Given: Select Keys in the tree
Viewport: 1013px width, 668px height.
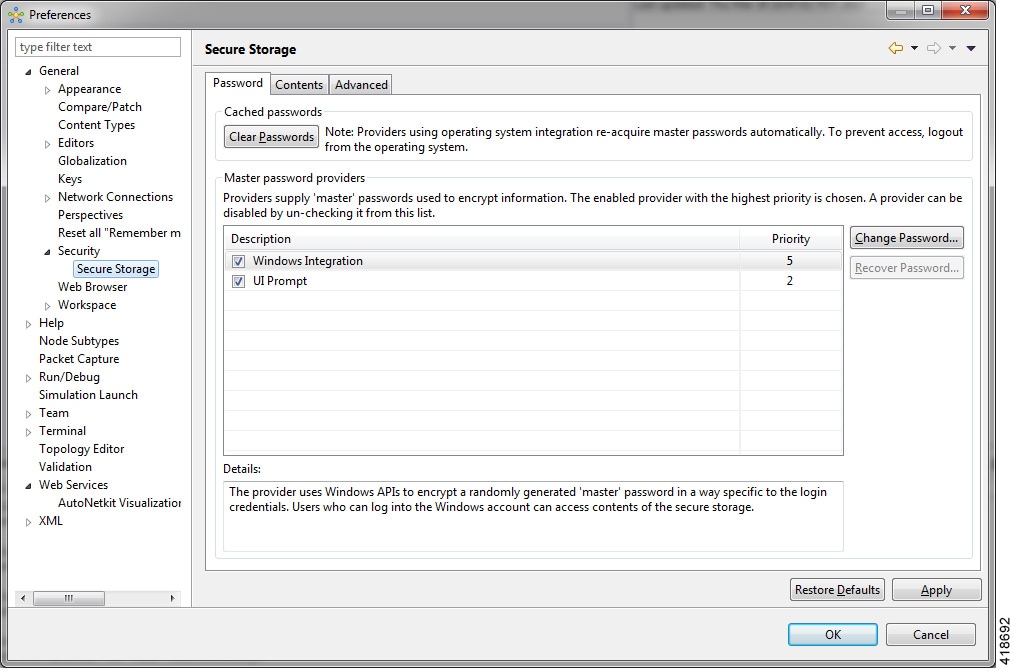Looking at the screenshot, I should (70, 179).
